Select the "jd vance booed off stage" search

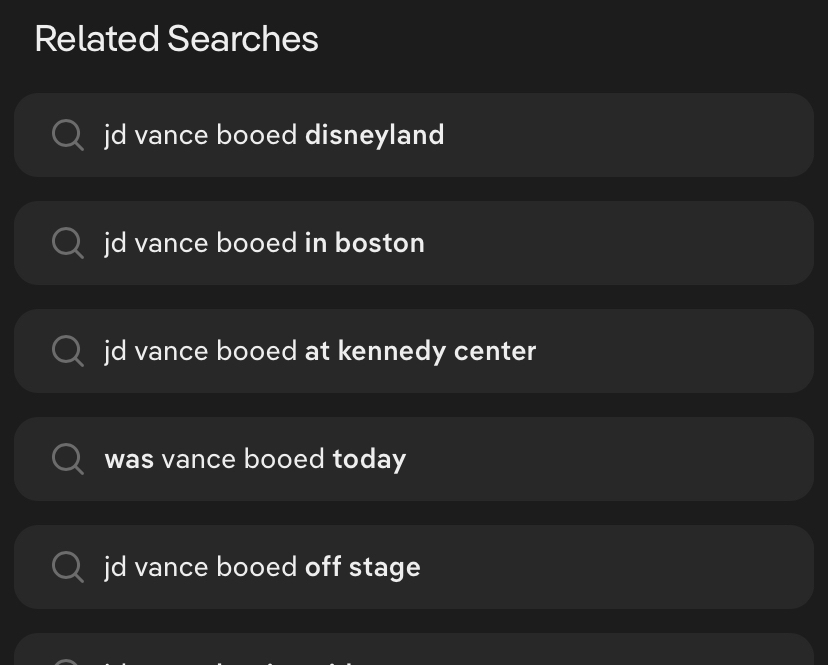[x=262, y=567]
